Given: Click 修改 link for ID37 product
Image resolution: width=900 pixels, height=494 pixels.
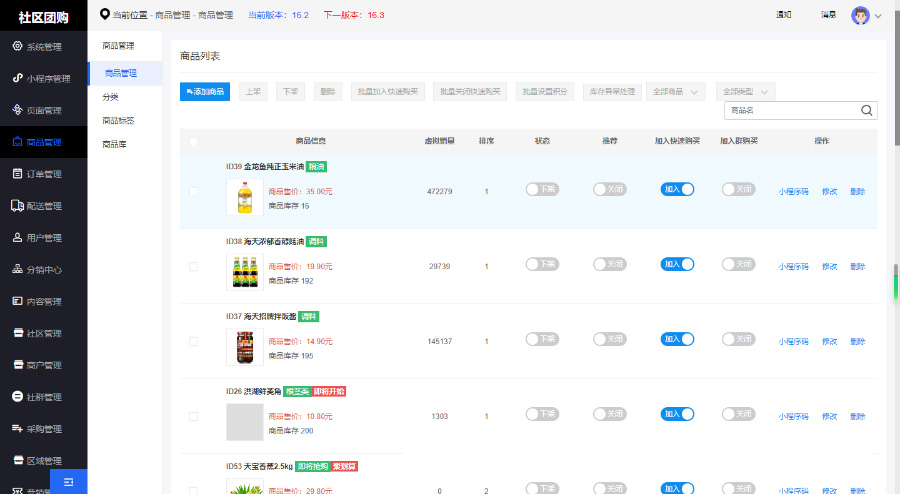Looking at the screenshot, I should tap(829, 342).
